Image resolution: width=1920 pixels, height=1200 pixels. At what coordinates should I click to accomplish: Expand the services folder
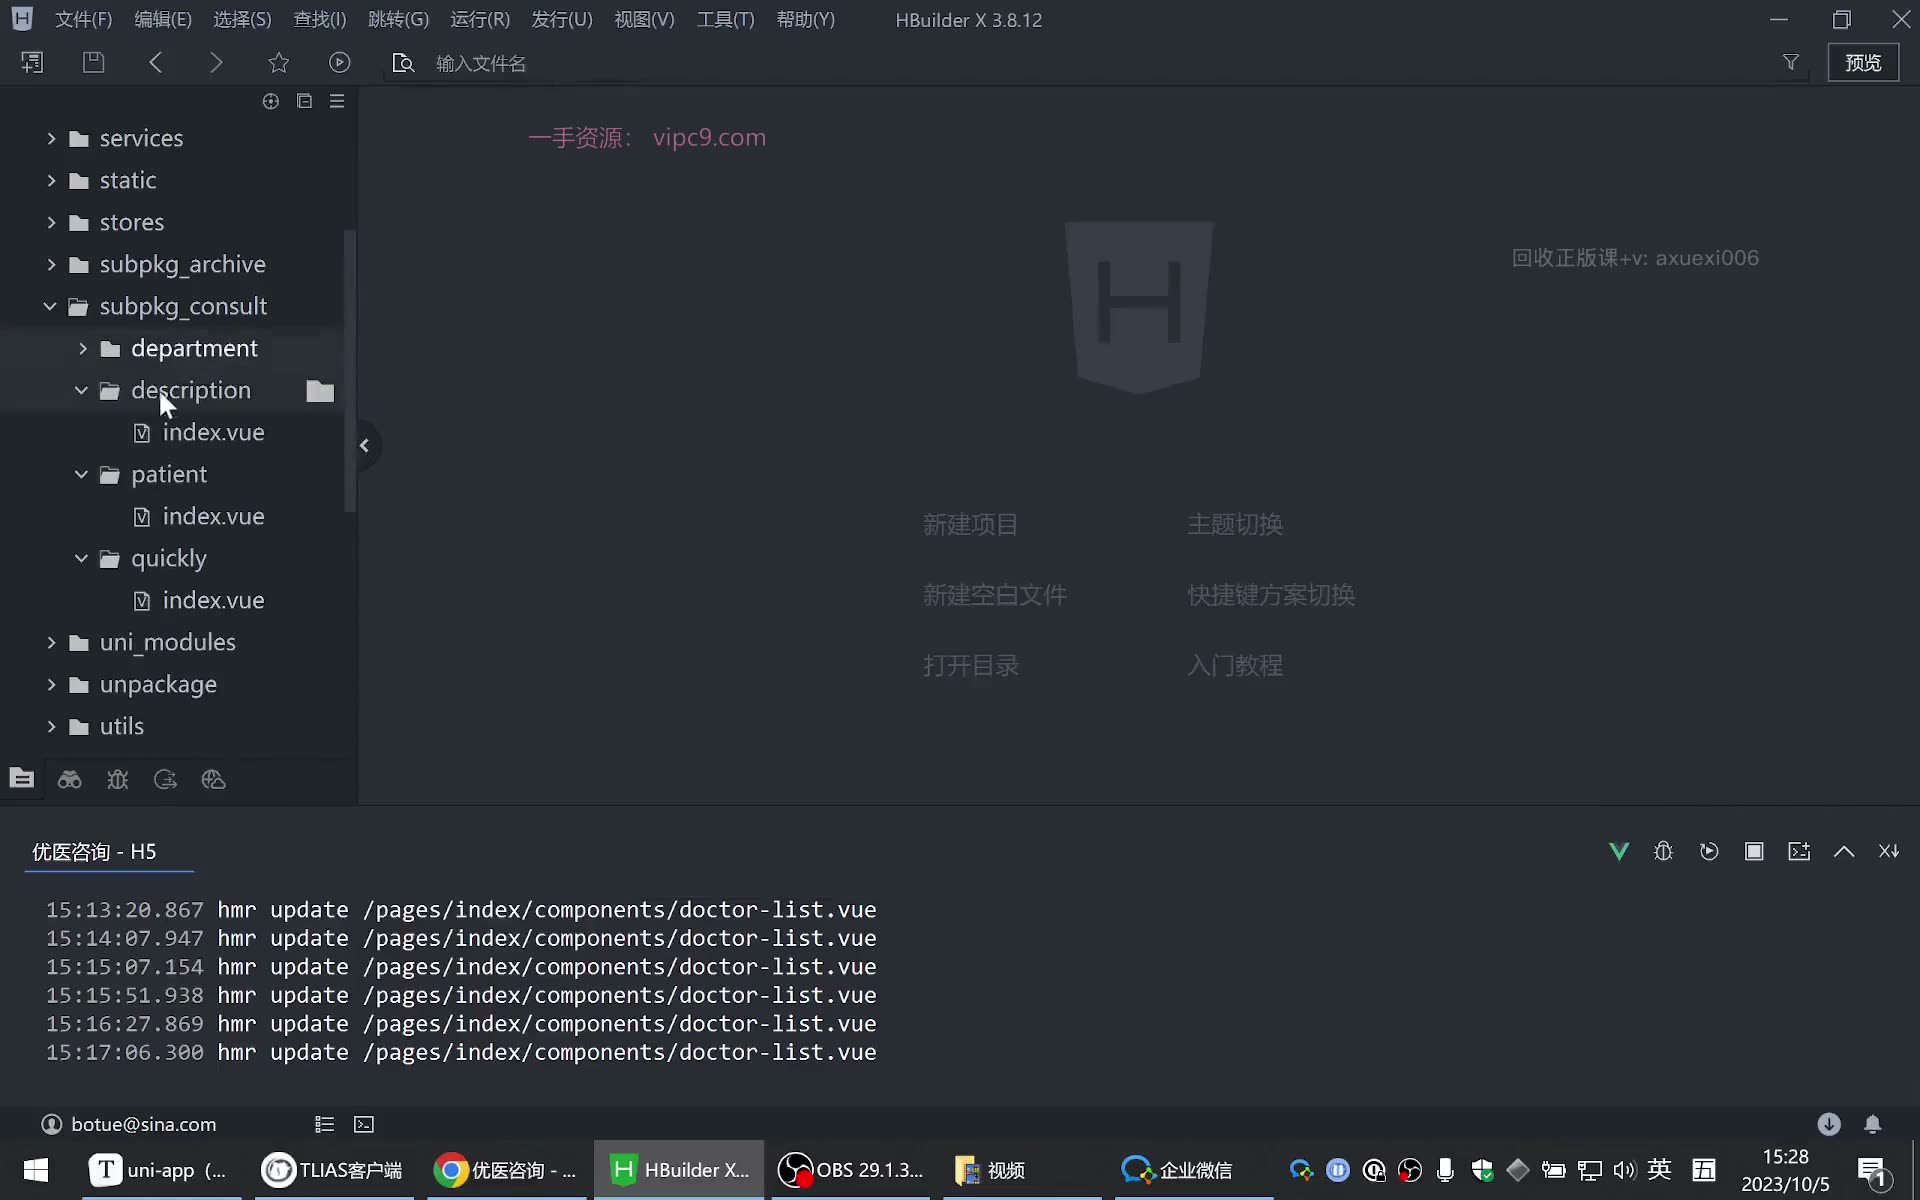pos(51,138)
